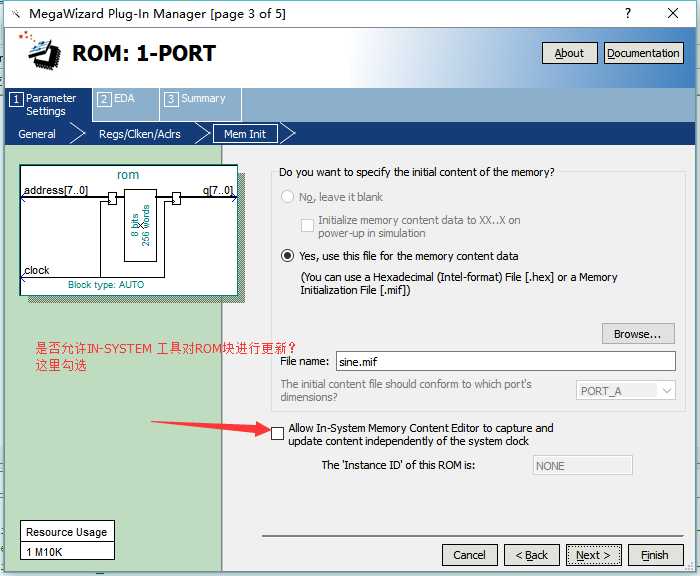Click the MegaWizard title bar icon

tap(16, 14)
